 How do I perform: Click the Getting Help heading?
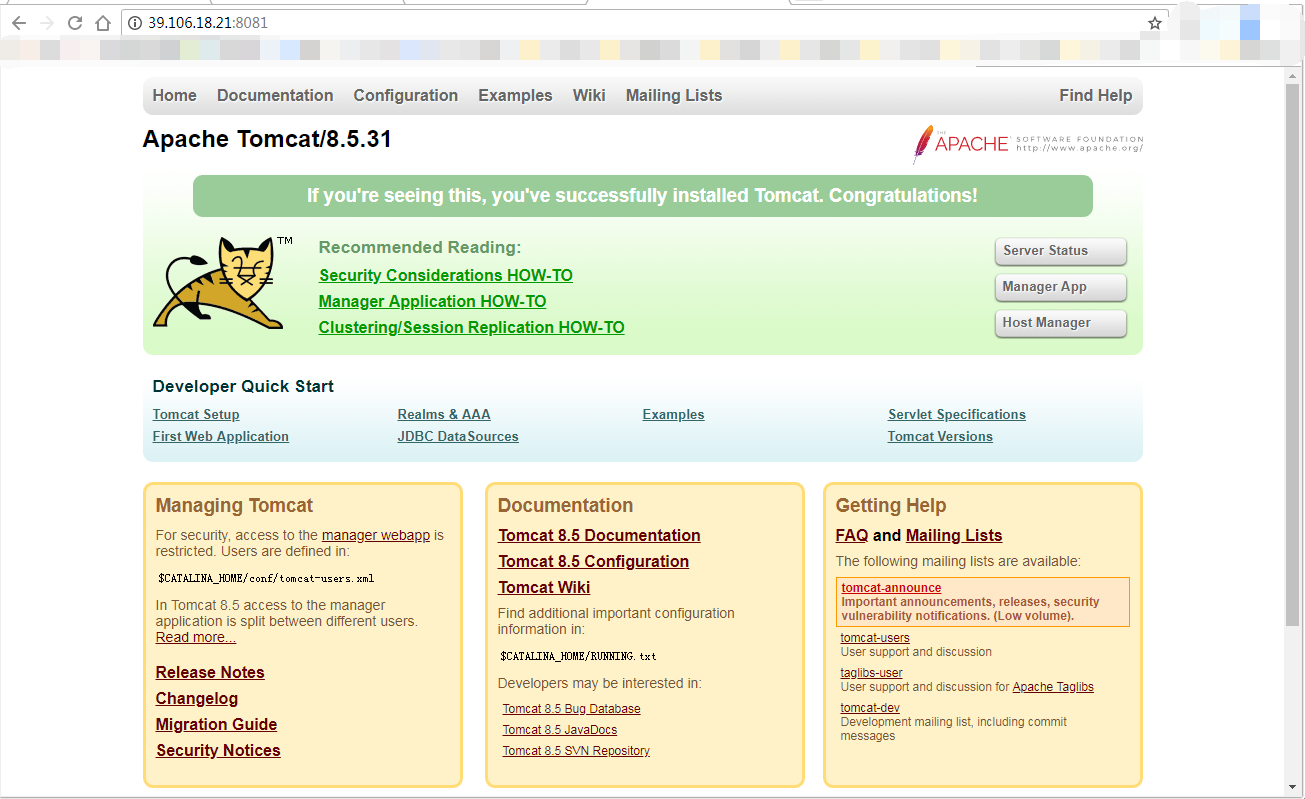pos(891,506)
